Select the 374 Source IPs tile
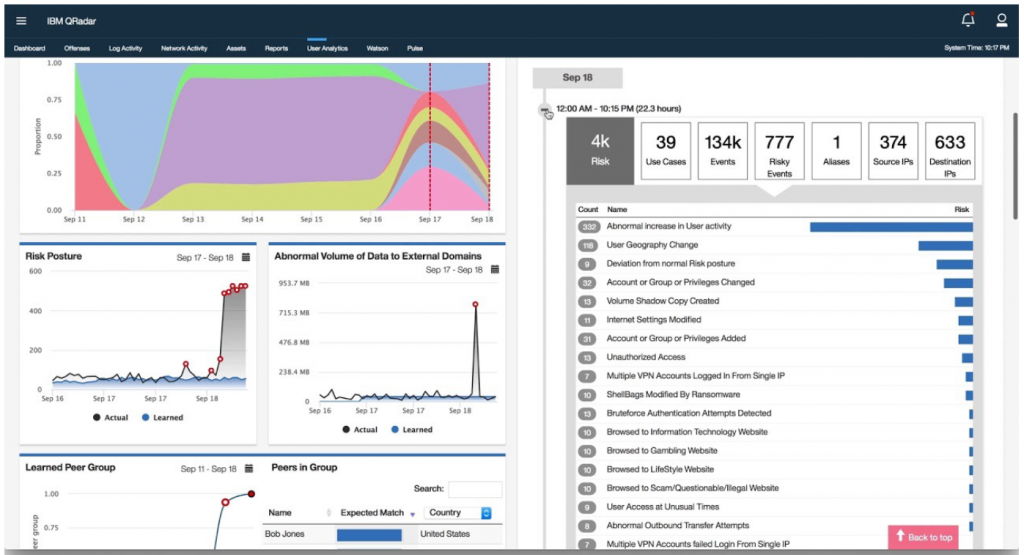 893,151
